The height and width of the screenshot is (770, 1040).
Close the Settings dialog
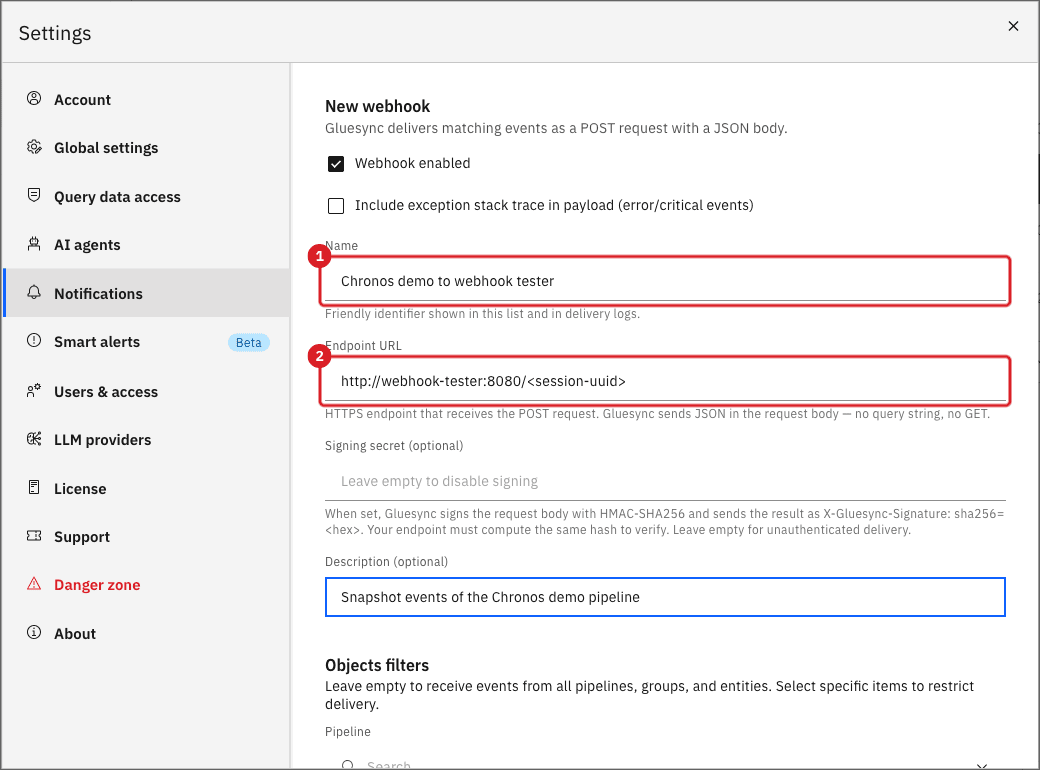coord(1013,26)
